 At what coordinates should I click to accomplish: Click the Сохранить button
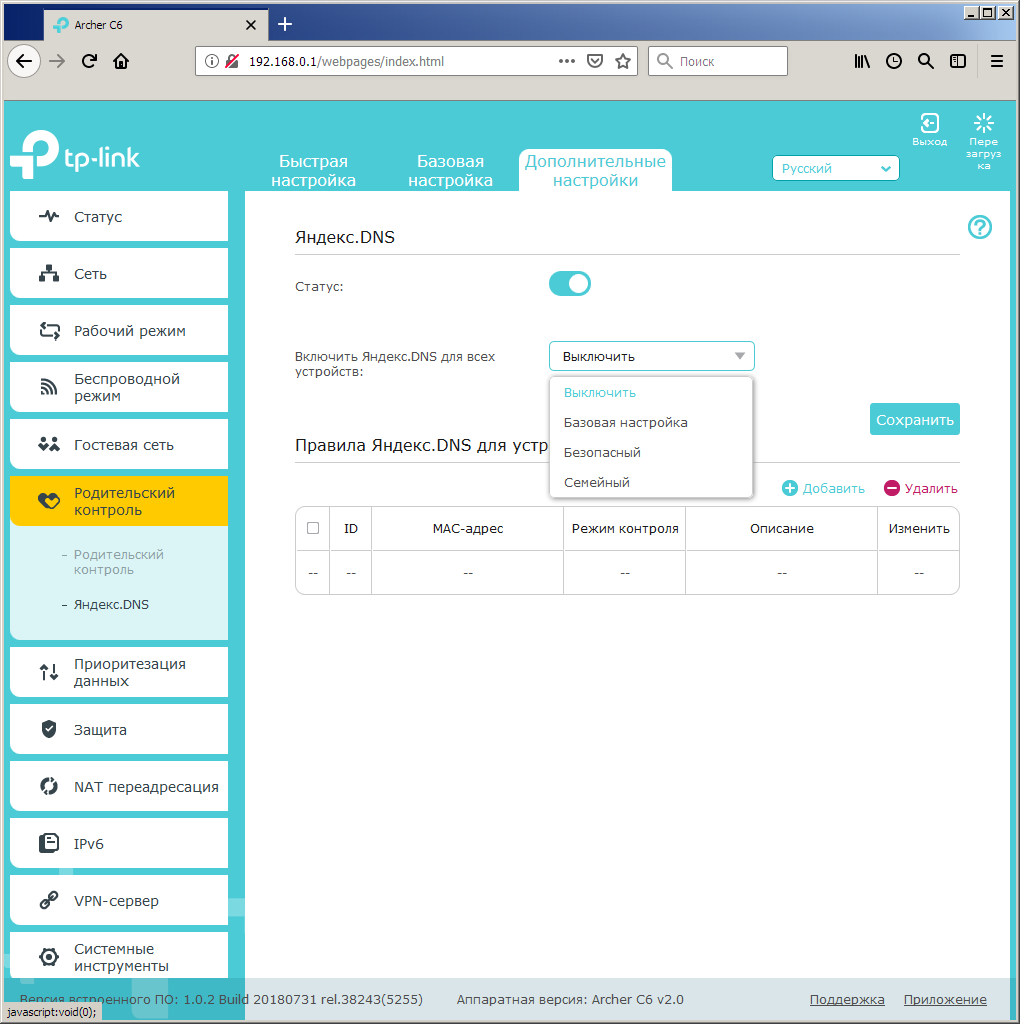[914, 419]
